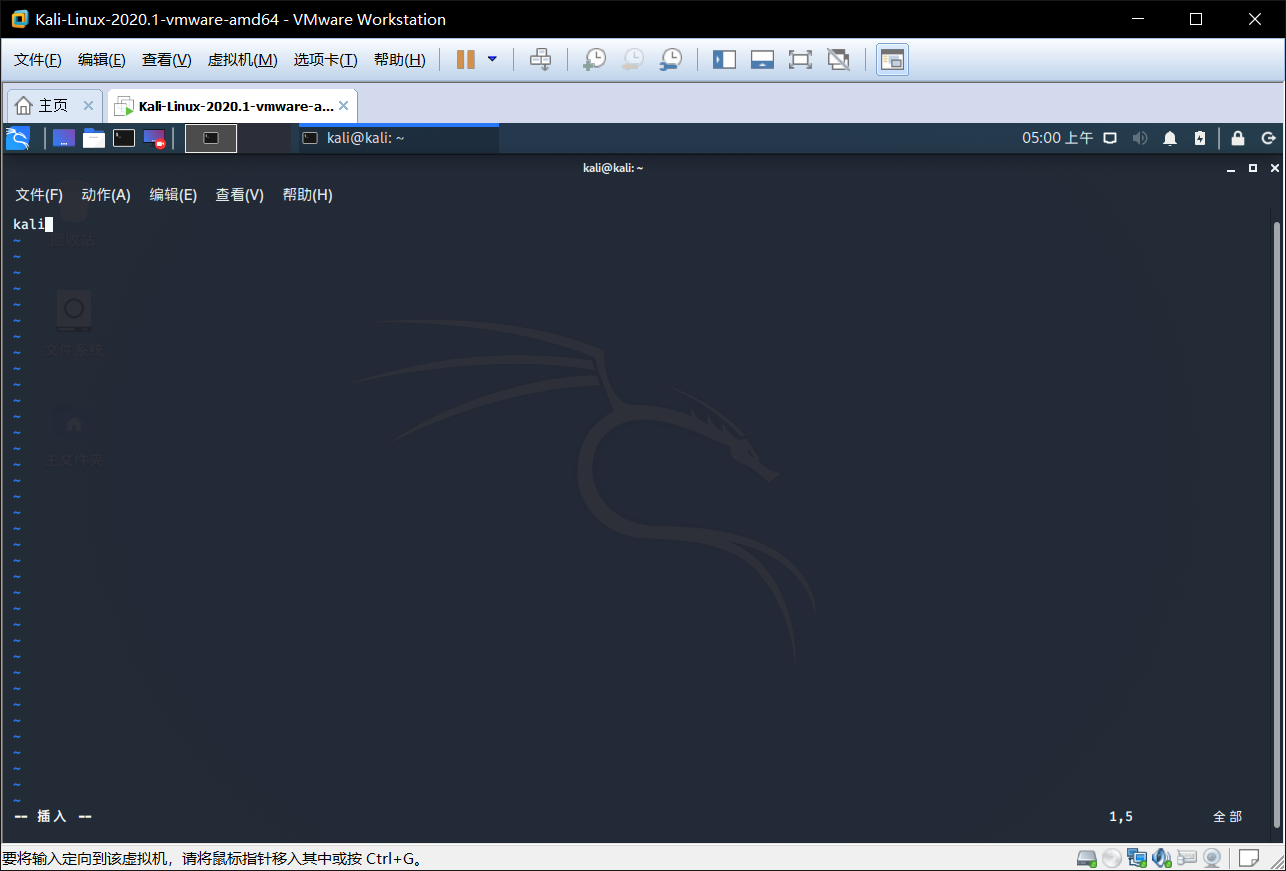Viewport: 1286px width, 871px height.
Task: Open the Kali applications menu
Action: [18, 138]
